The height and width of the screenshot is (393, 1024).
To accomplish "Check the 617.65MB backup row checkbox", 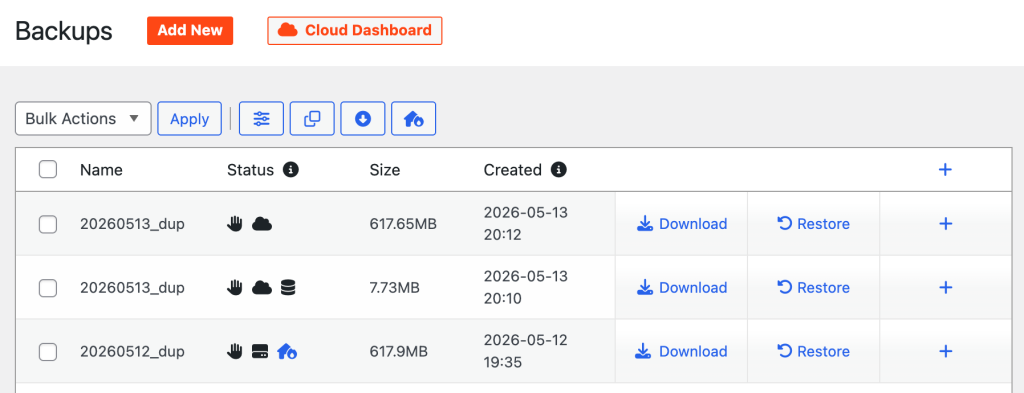I will click(48, 224).
